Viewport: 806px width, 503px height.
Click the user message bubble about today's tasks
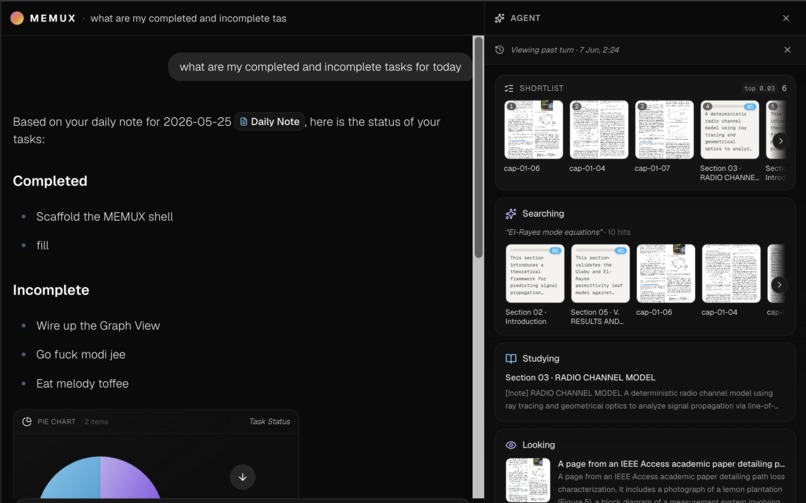320,67
